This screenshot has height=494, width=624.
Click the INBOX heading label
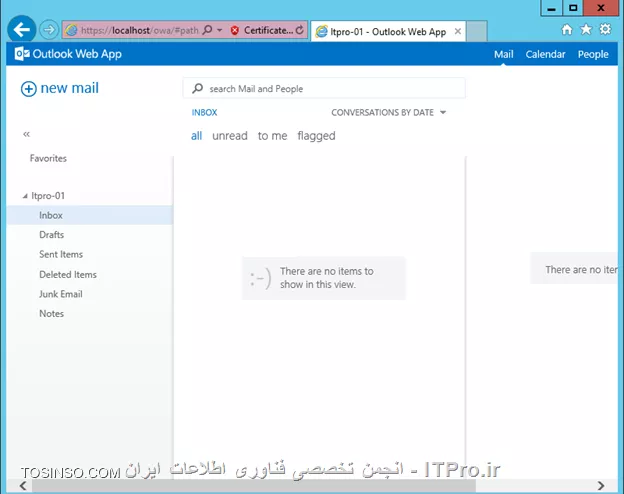tap(205, 113)
